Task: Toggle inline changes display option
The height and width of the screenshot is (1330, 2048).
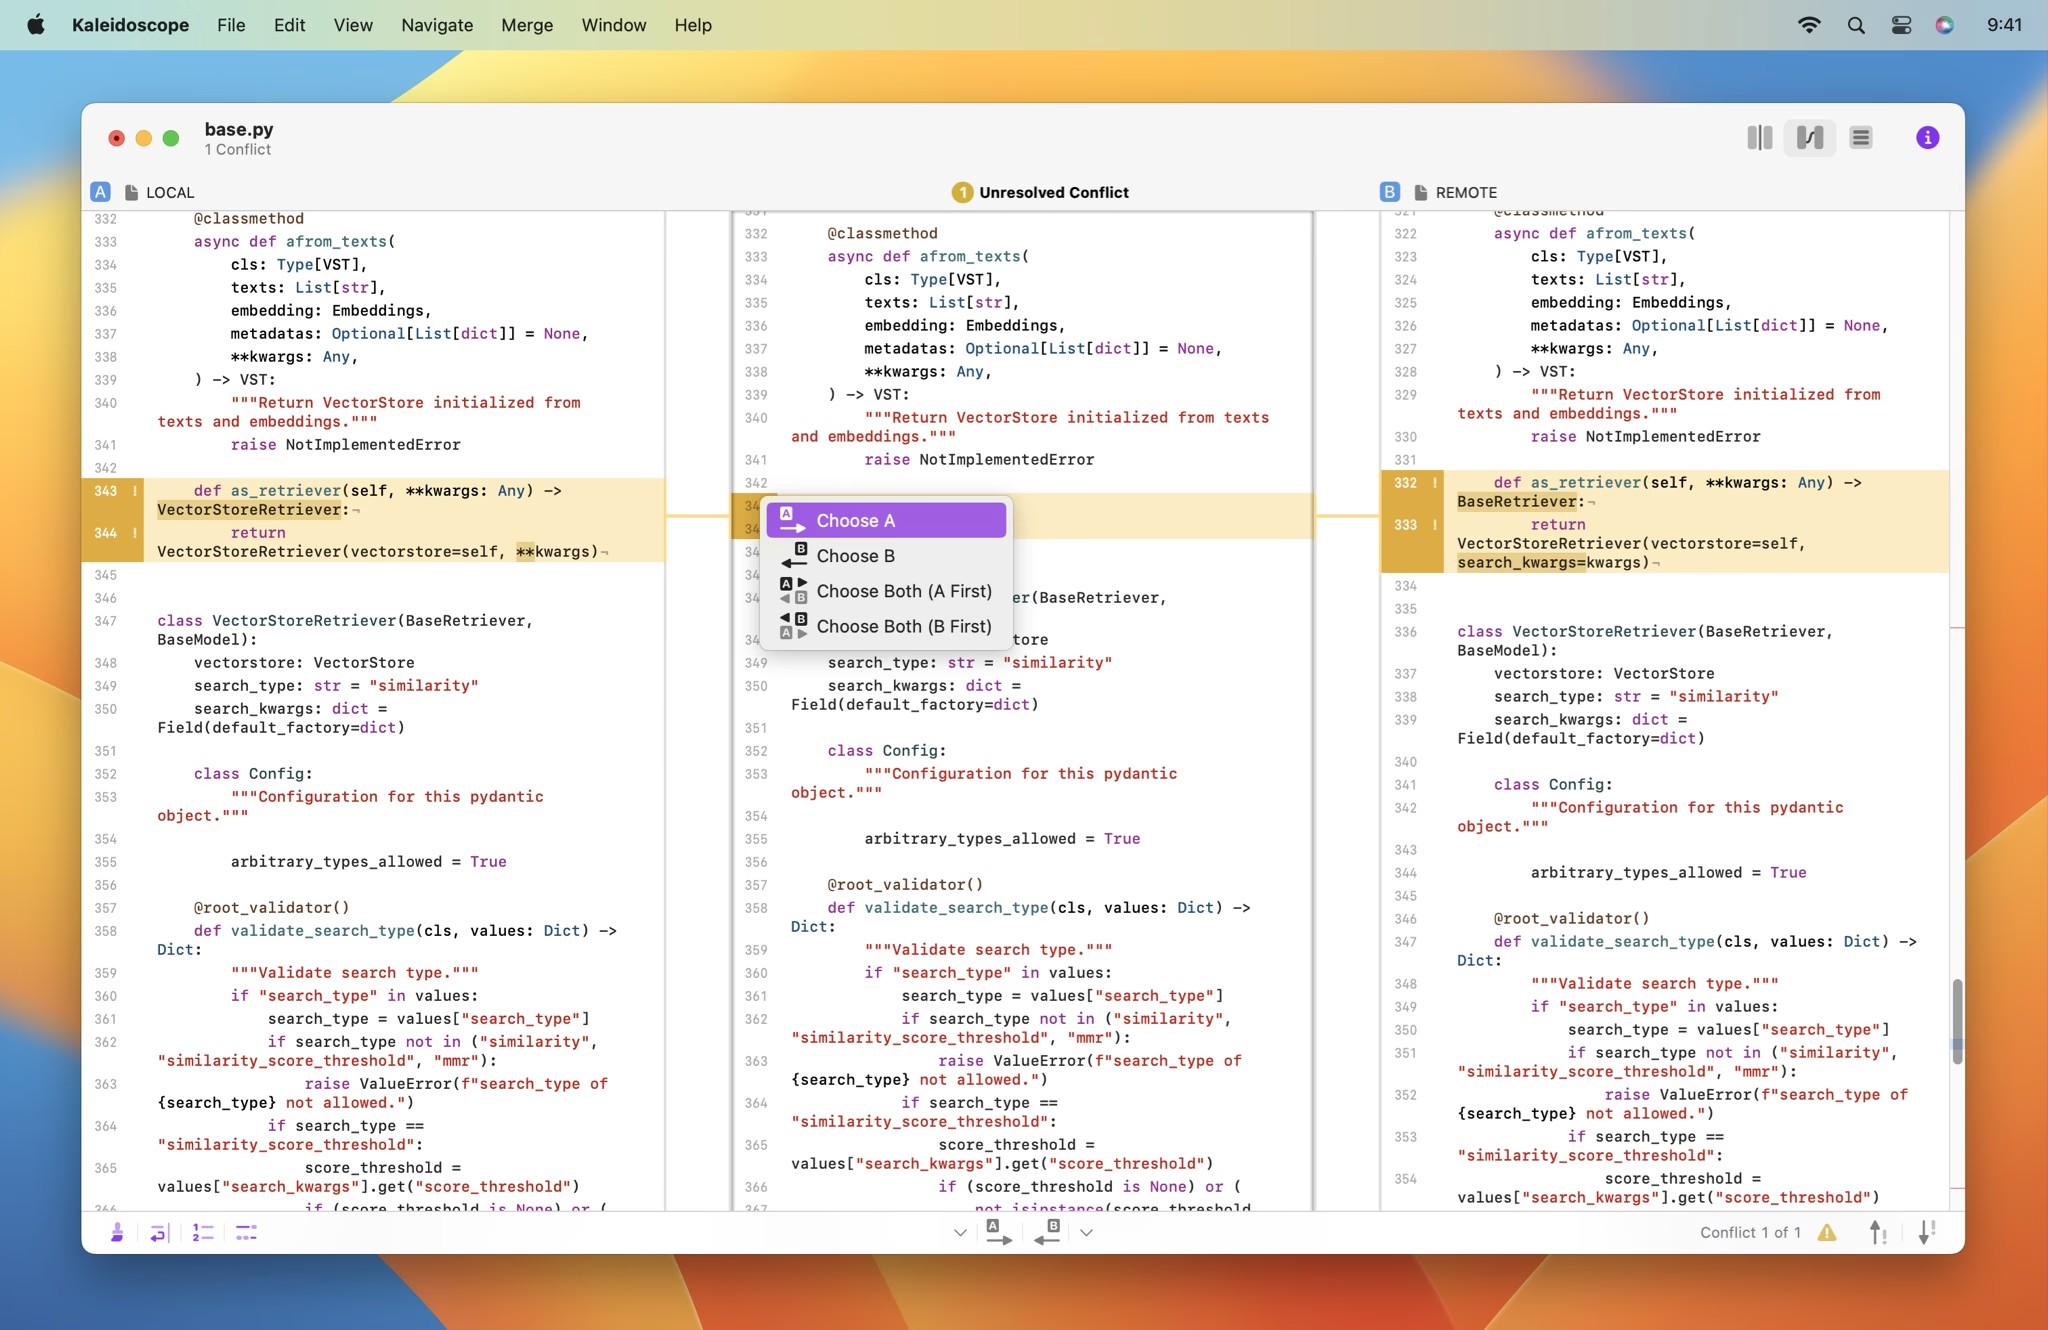Action: pos(245,1232)
